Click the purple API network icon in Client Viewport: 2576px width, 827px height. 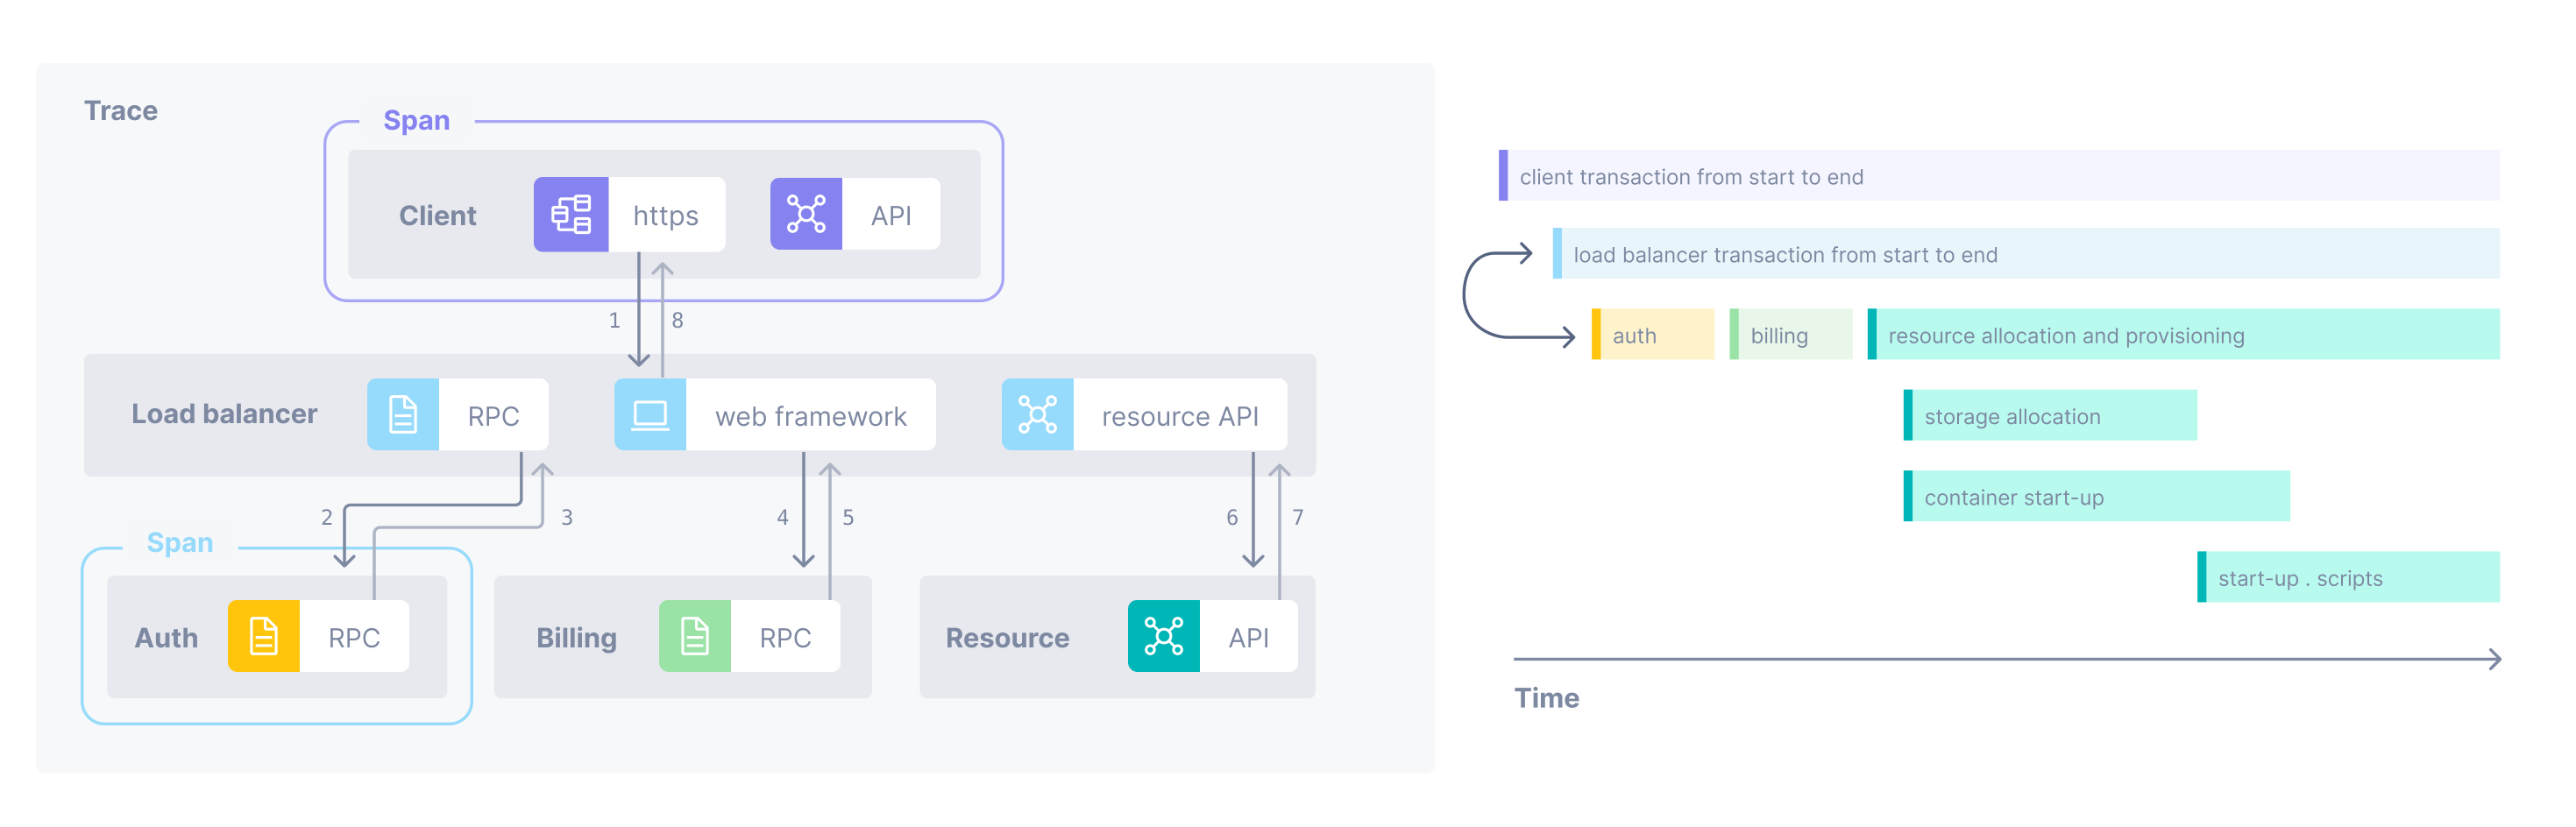805,215
